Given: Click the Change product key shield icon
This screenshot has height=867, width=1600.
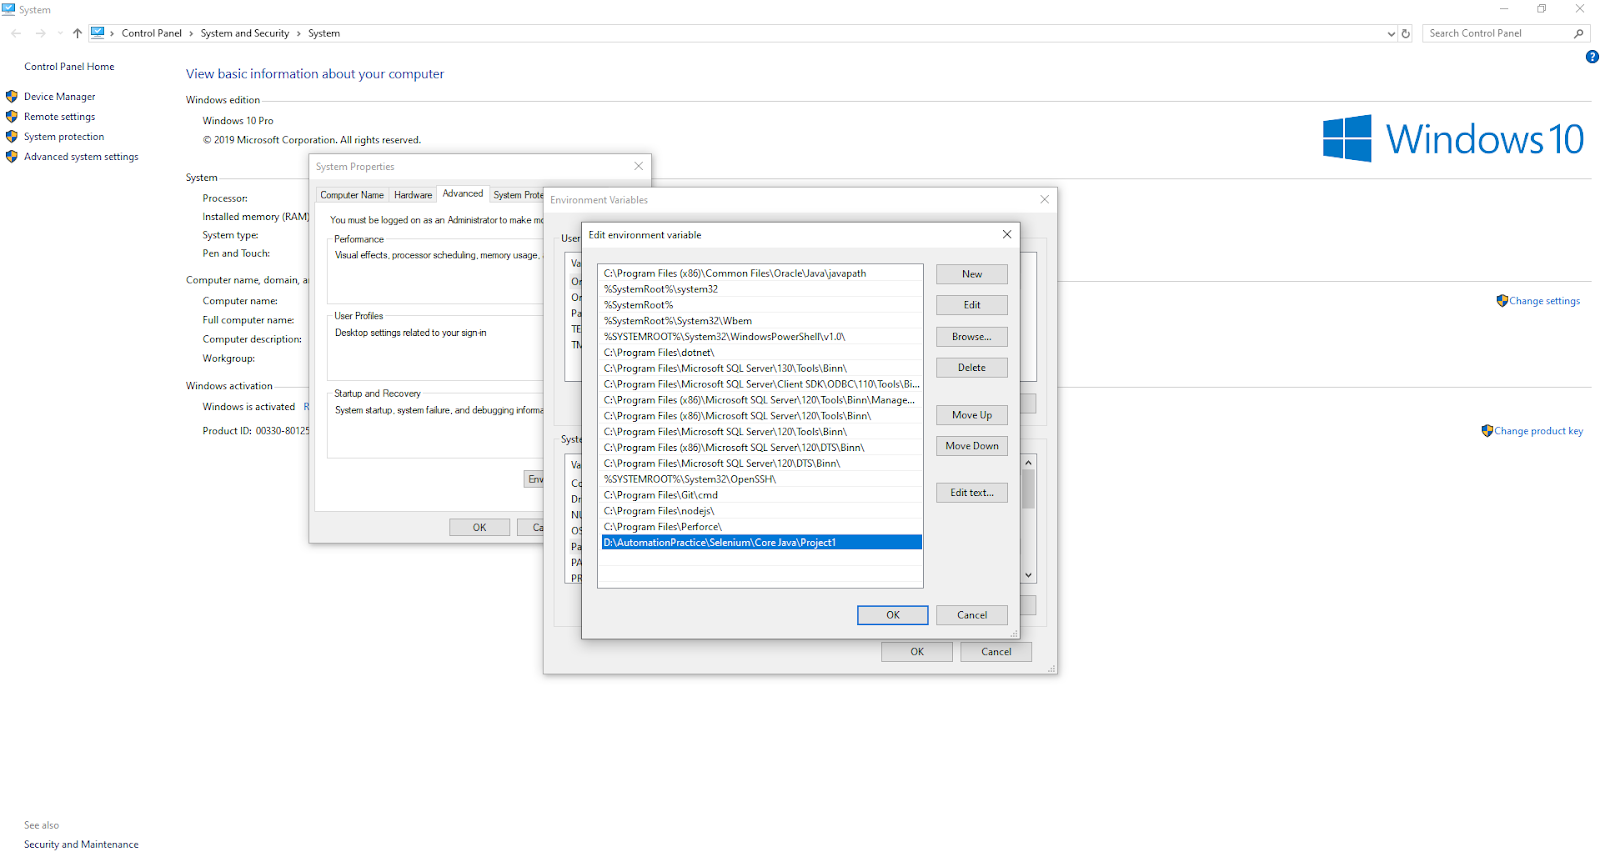Looking at the screenshot, I should (1487, 431).
